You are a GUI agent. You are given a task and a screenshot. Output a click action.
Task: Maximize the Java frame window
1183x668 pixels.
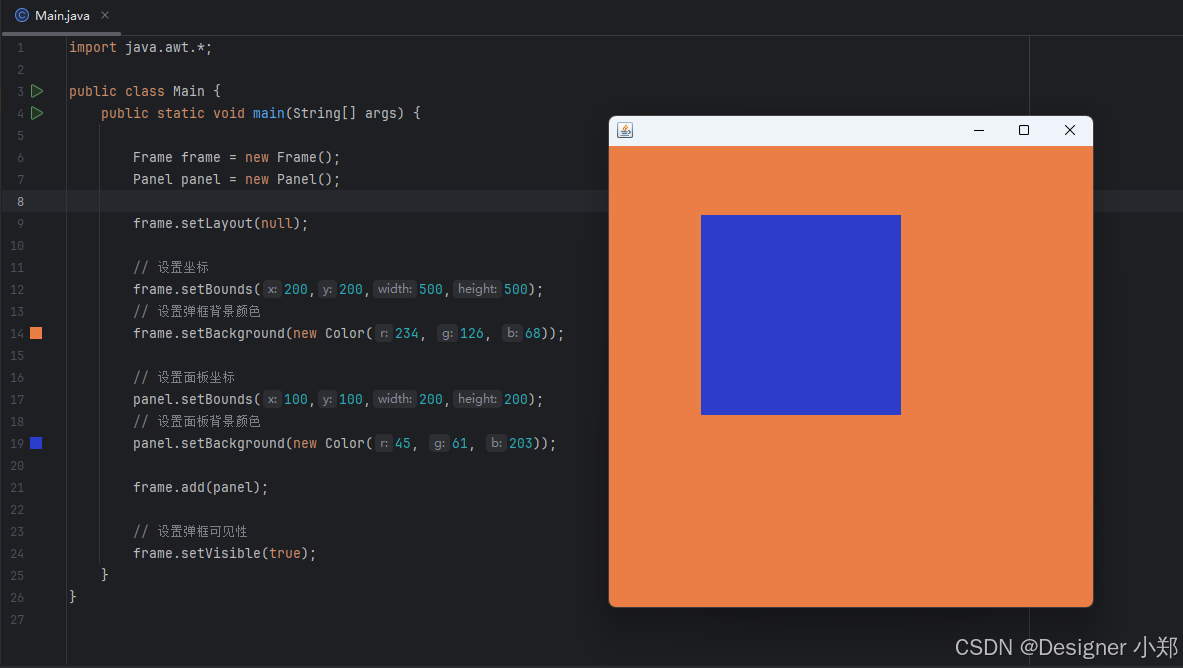[1024, 130]
